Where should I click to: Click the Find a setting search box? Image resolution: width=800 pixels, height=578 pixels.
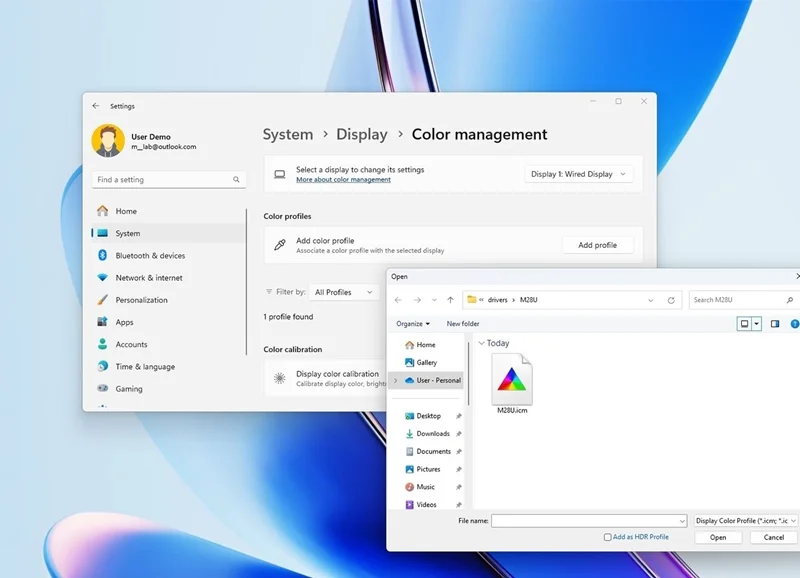point(169,180)
